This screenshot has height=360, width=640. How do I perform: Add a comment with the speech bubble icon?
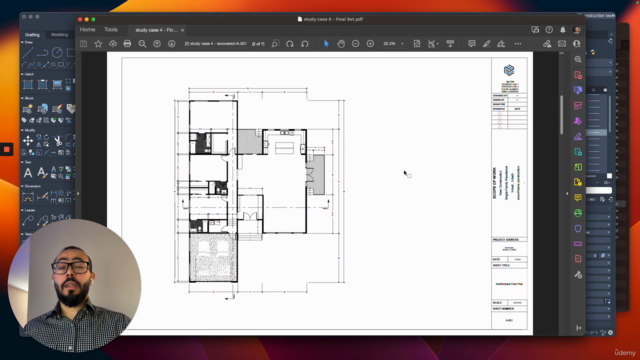(x=471, y=44)
